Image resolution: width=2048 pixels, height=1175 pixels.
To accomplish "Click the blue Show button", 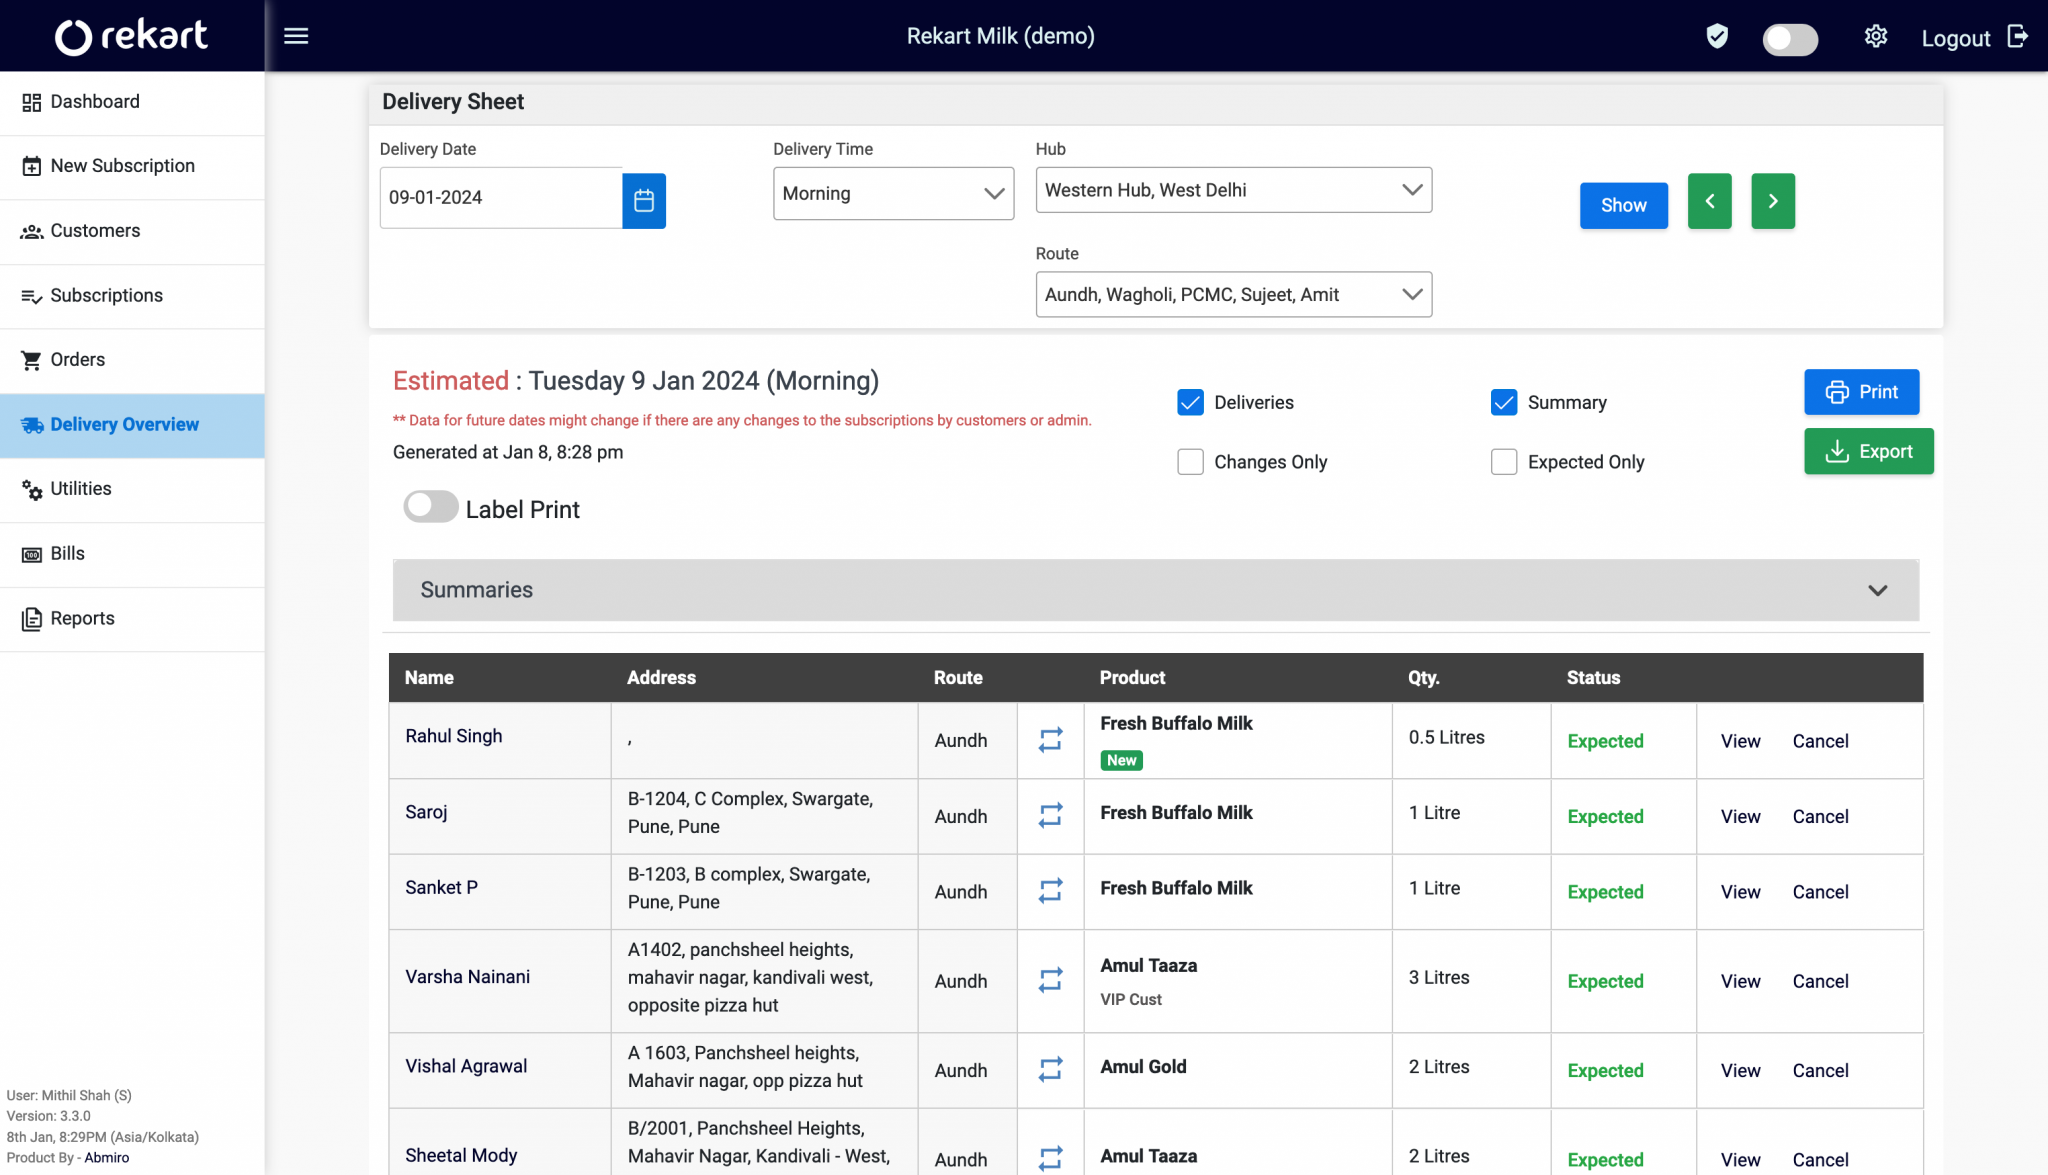I will pyautogui.click(x=1623, y=205).
